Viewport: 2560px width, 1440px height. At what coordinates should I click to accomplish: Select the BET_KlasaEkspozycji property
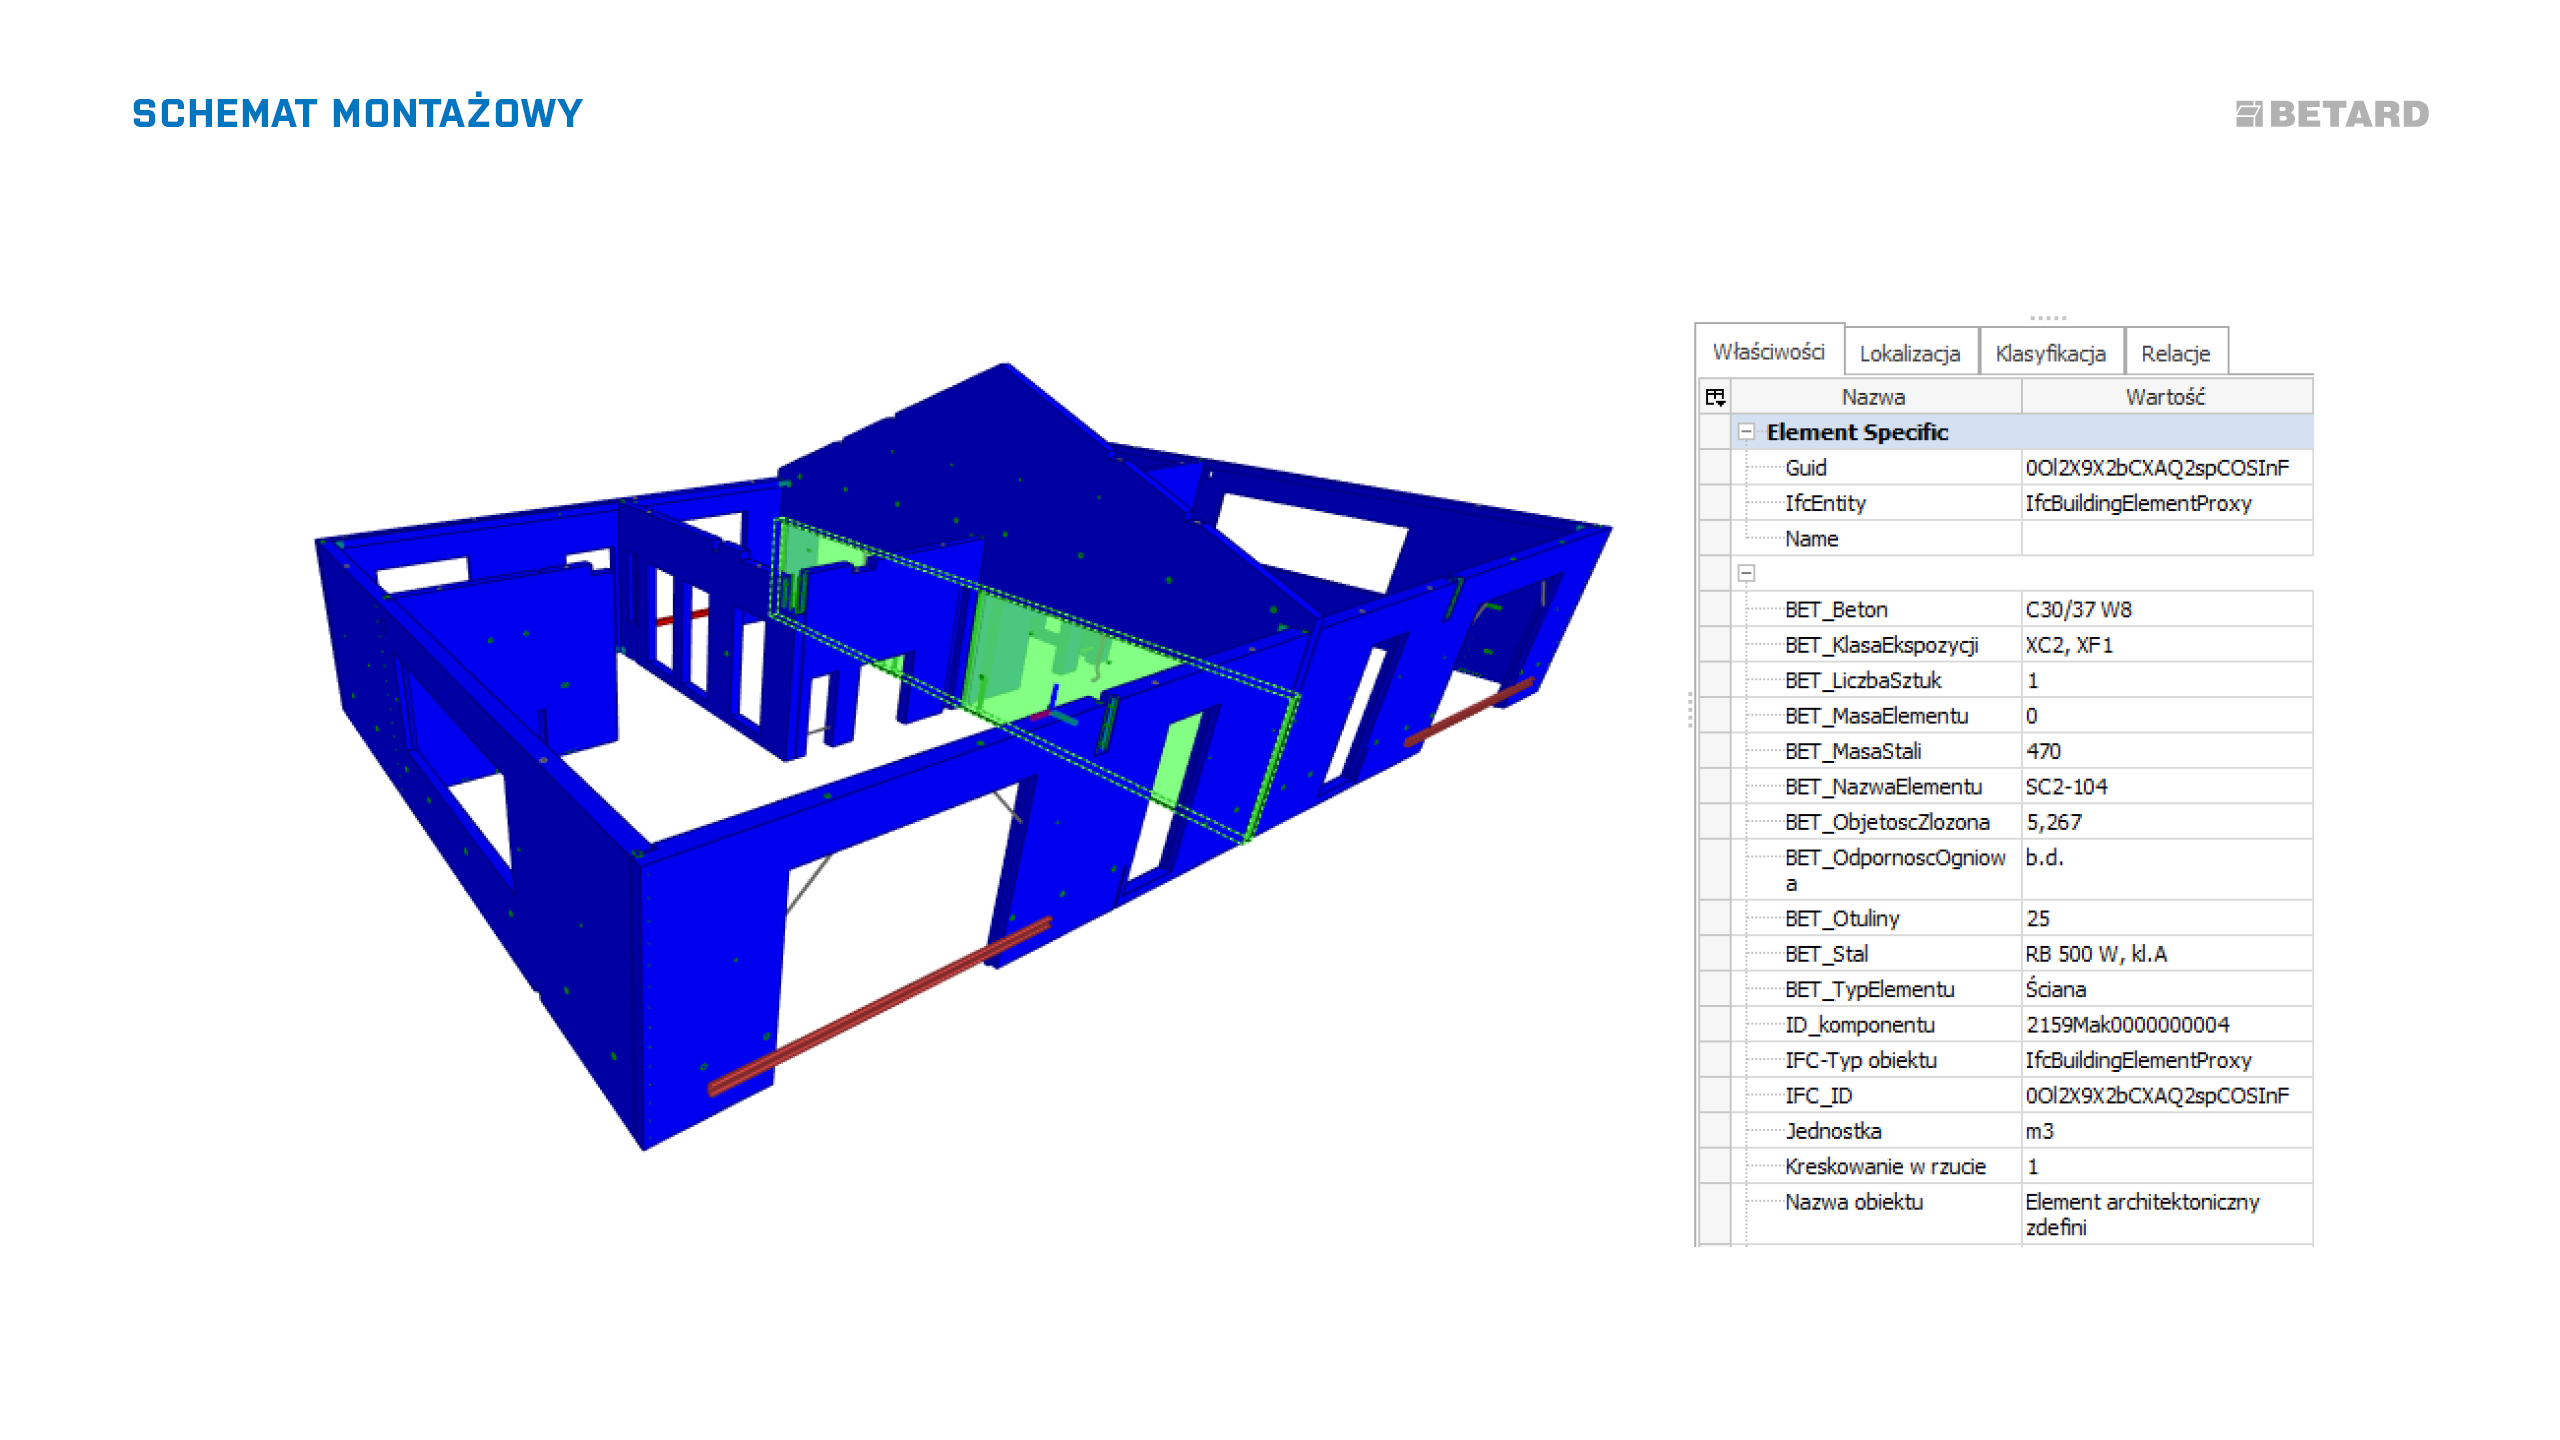[1881, 645]
